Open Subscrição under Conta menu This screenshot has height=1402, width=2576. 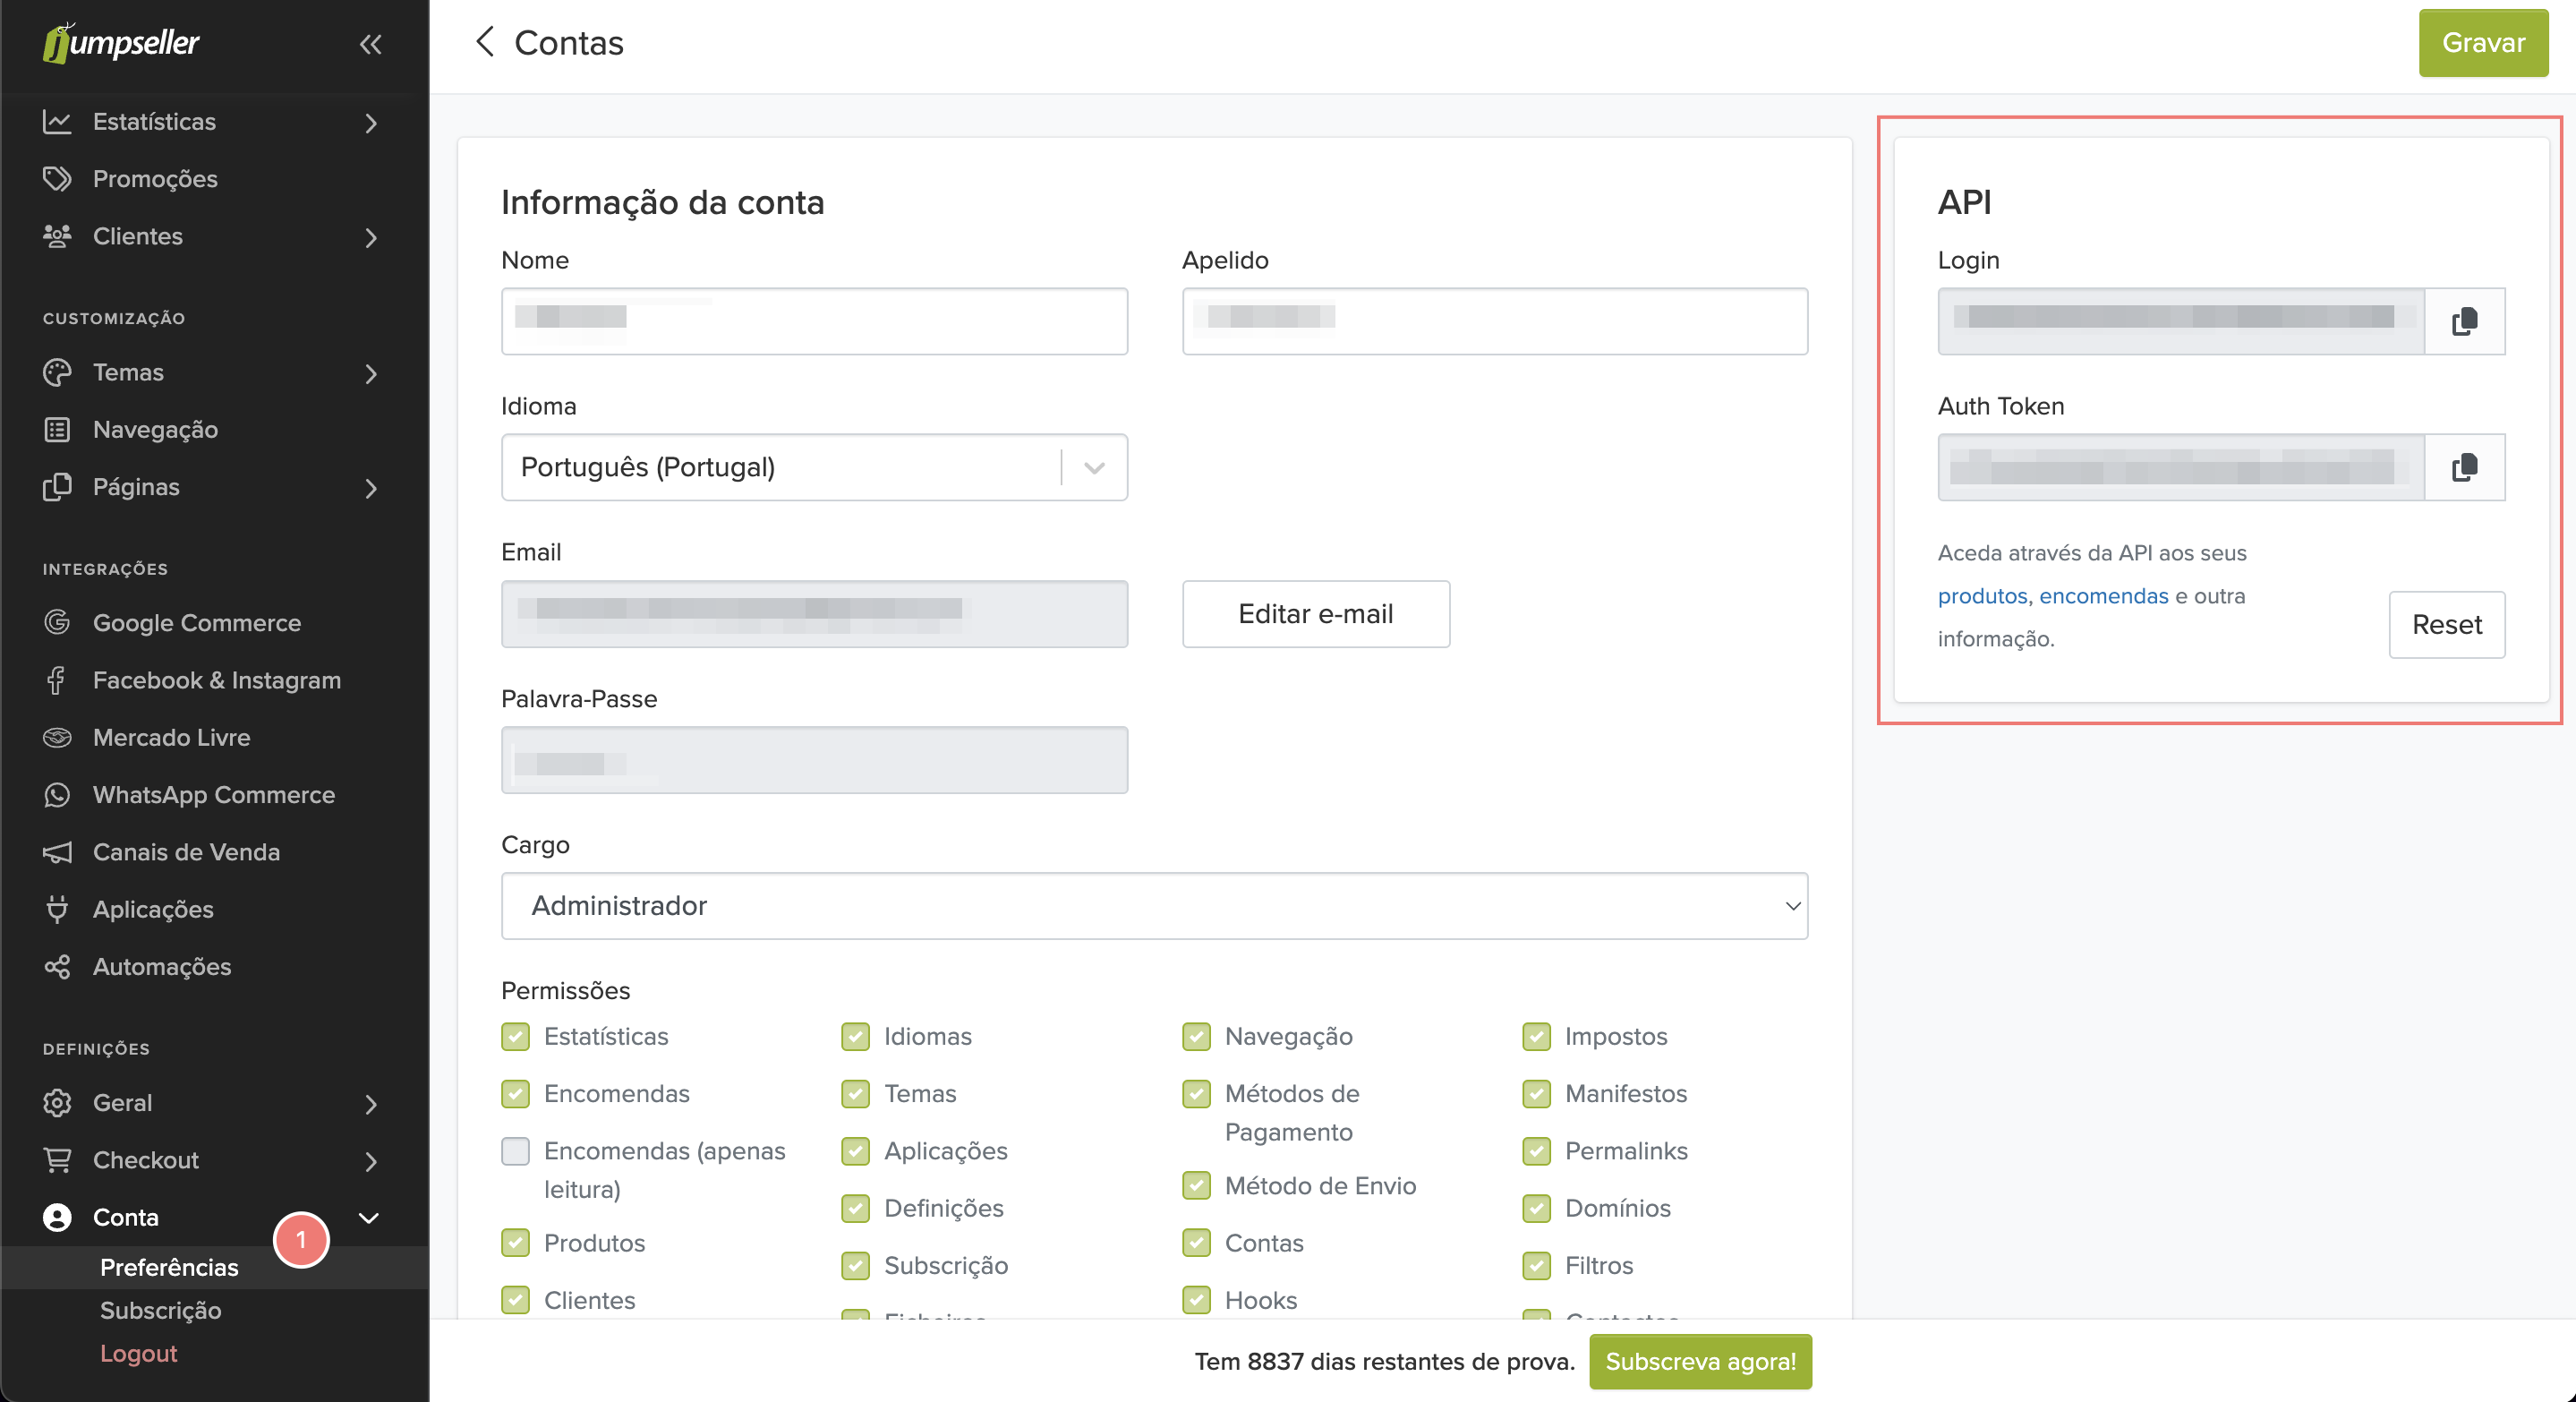[160, 1310]
